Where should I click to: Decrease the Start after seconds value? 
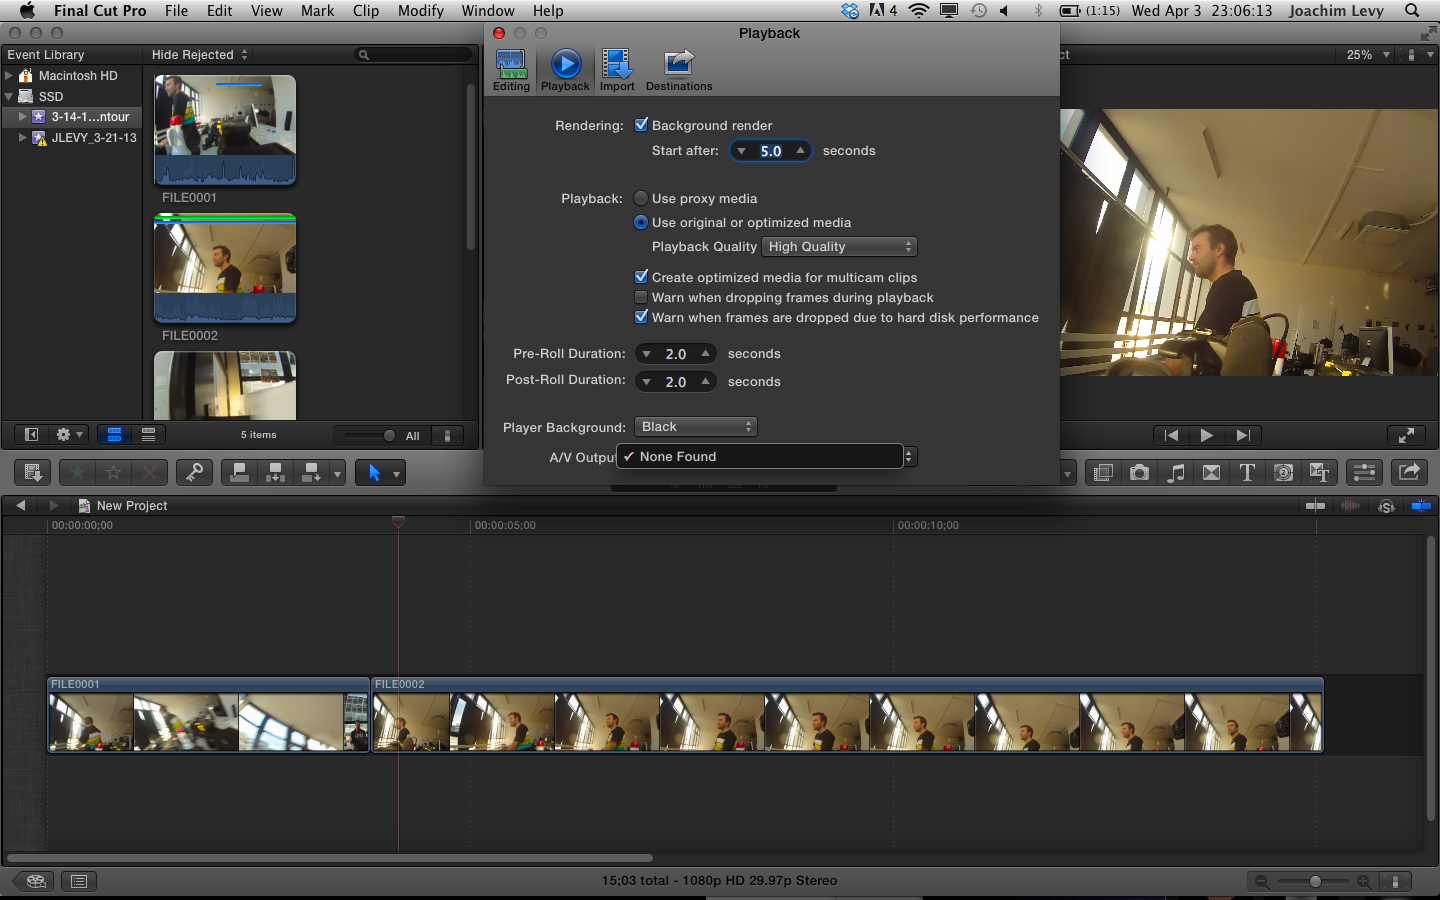[741, 151]
